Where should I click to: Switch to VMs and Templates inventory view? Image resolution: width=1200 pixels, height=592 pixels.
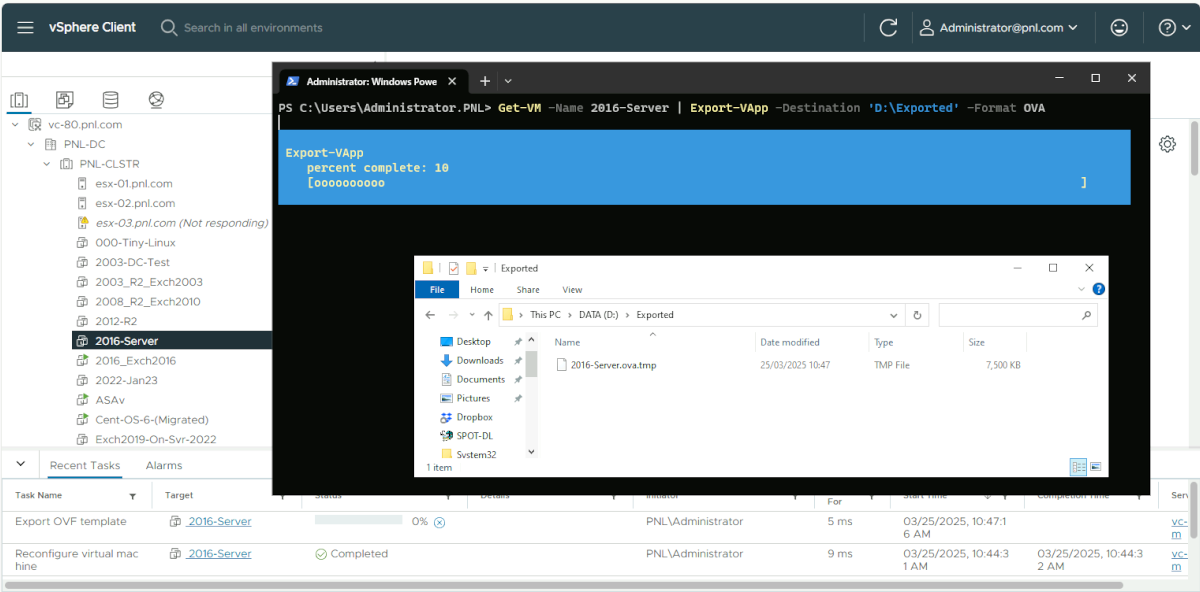(x=65, y=100)
